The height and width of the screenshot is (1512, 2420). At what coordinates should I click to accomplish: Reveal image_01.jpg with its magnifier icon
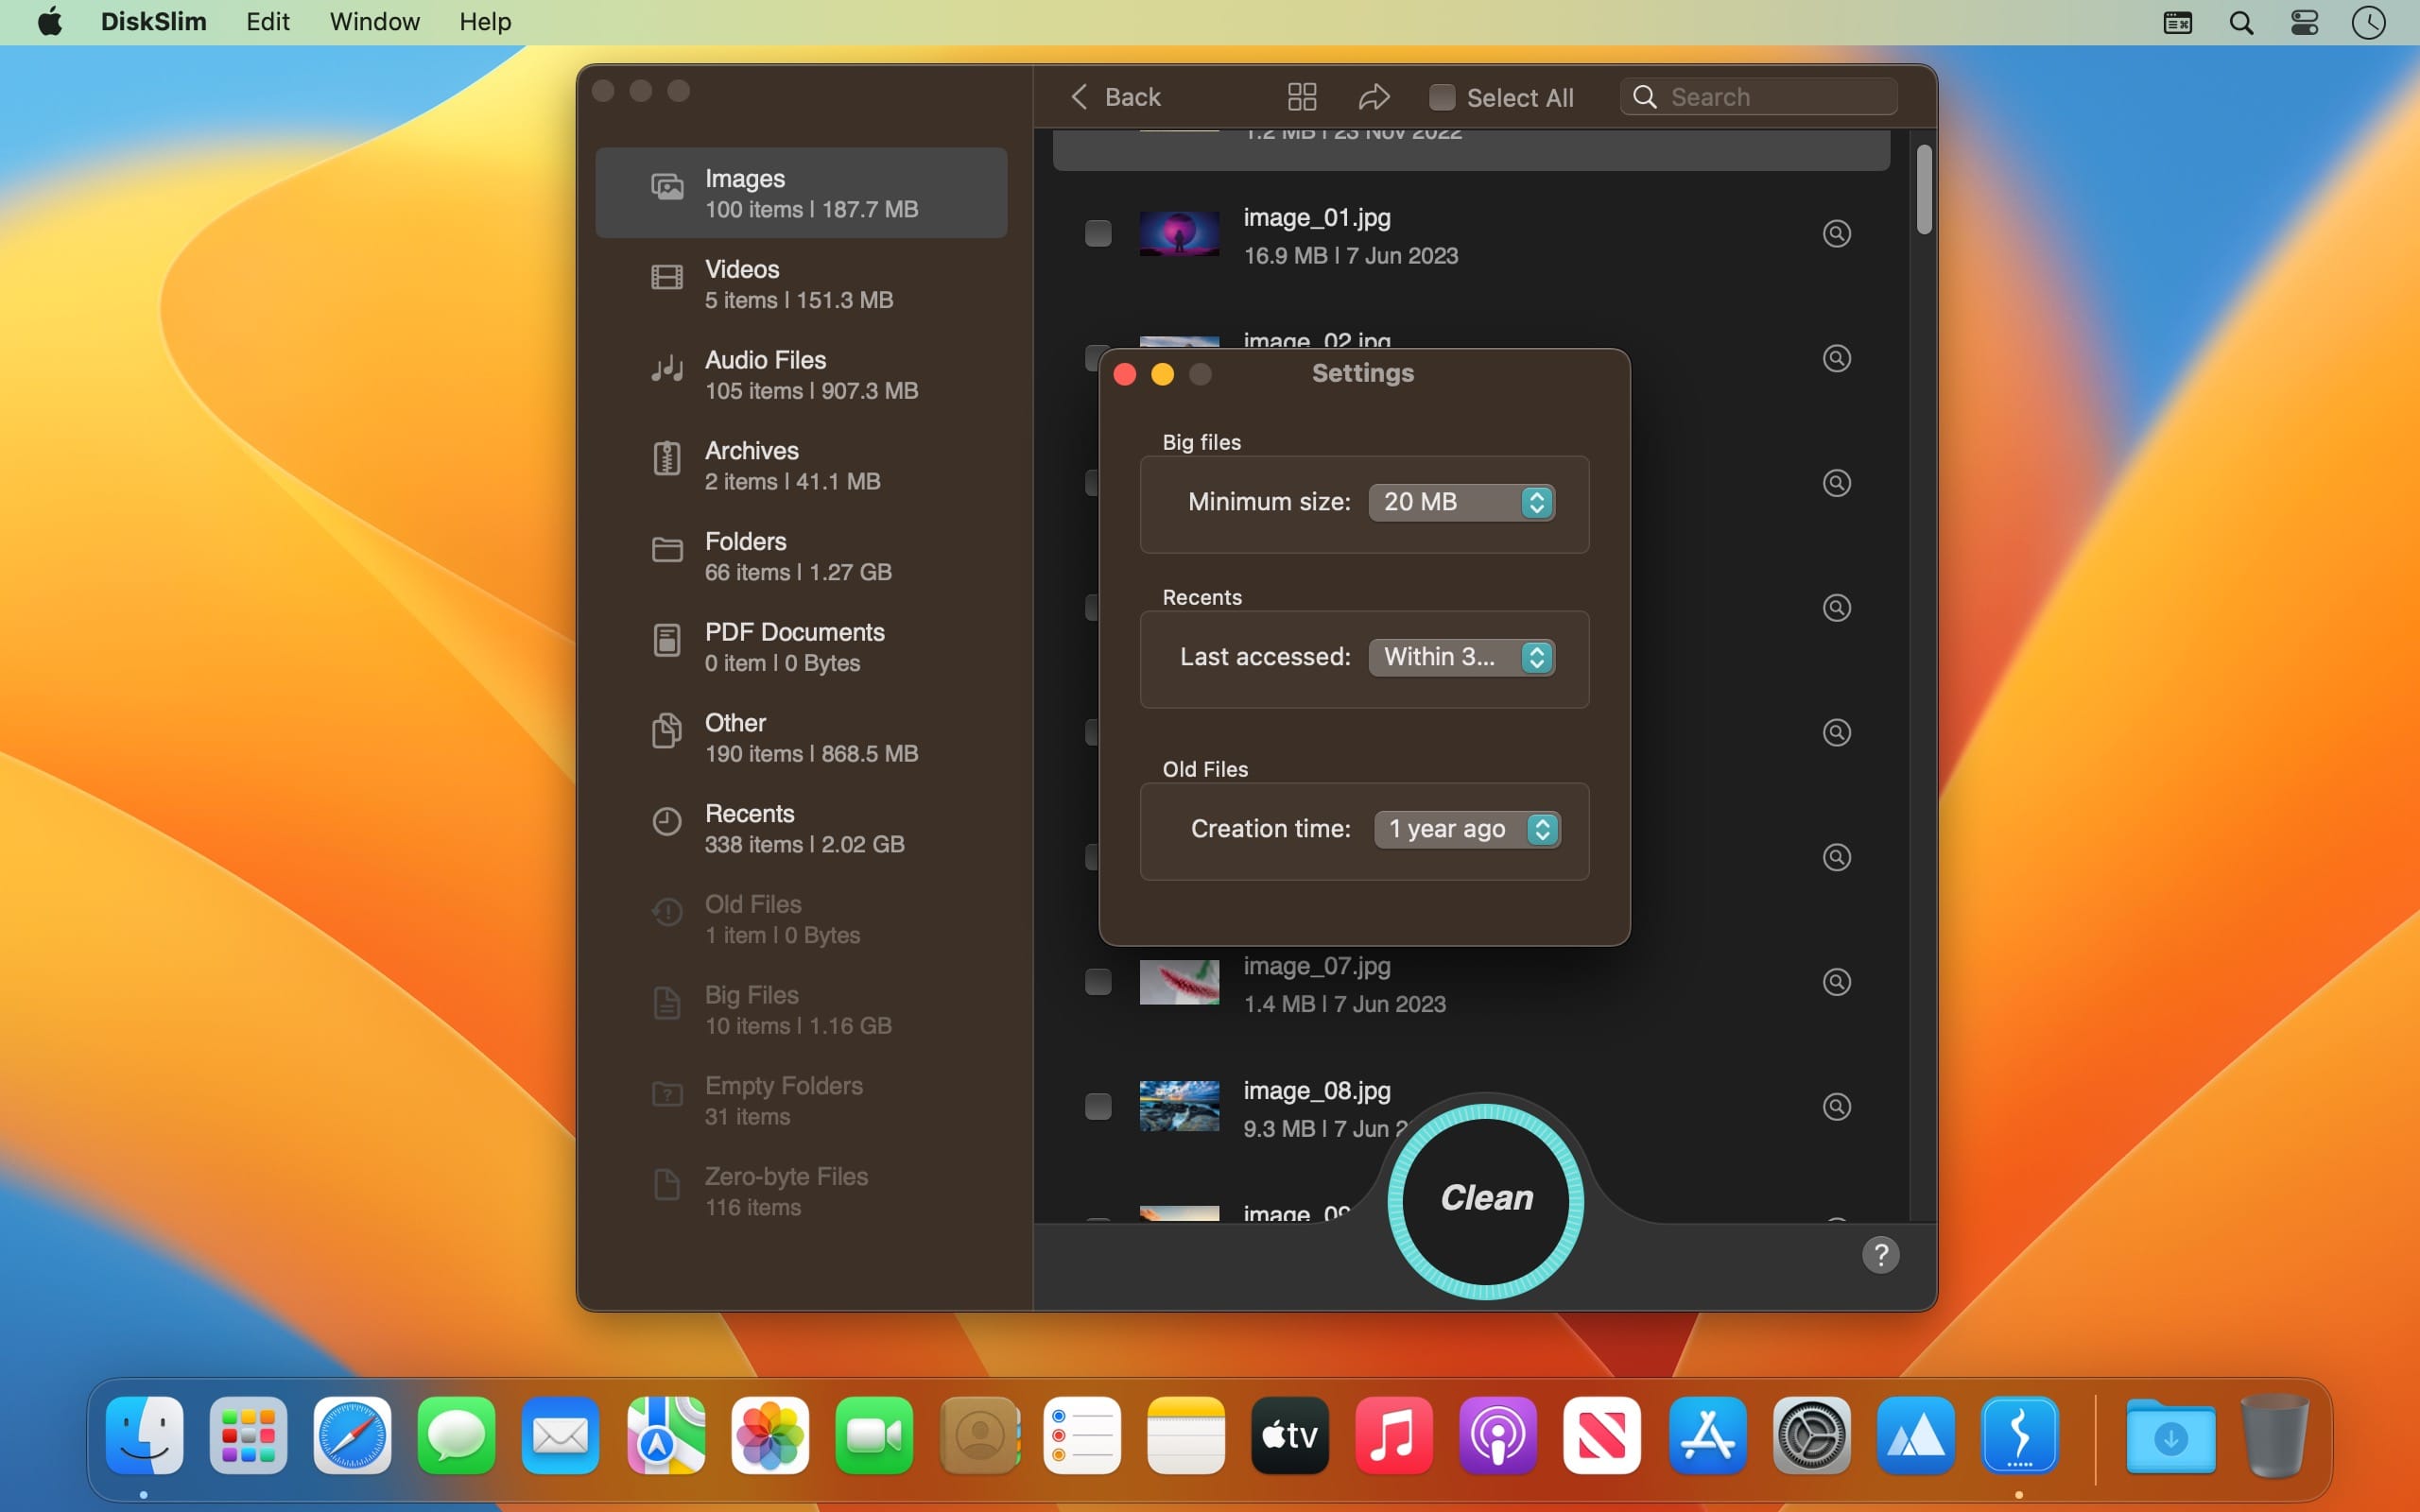(x=1836, y=233)
